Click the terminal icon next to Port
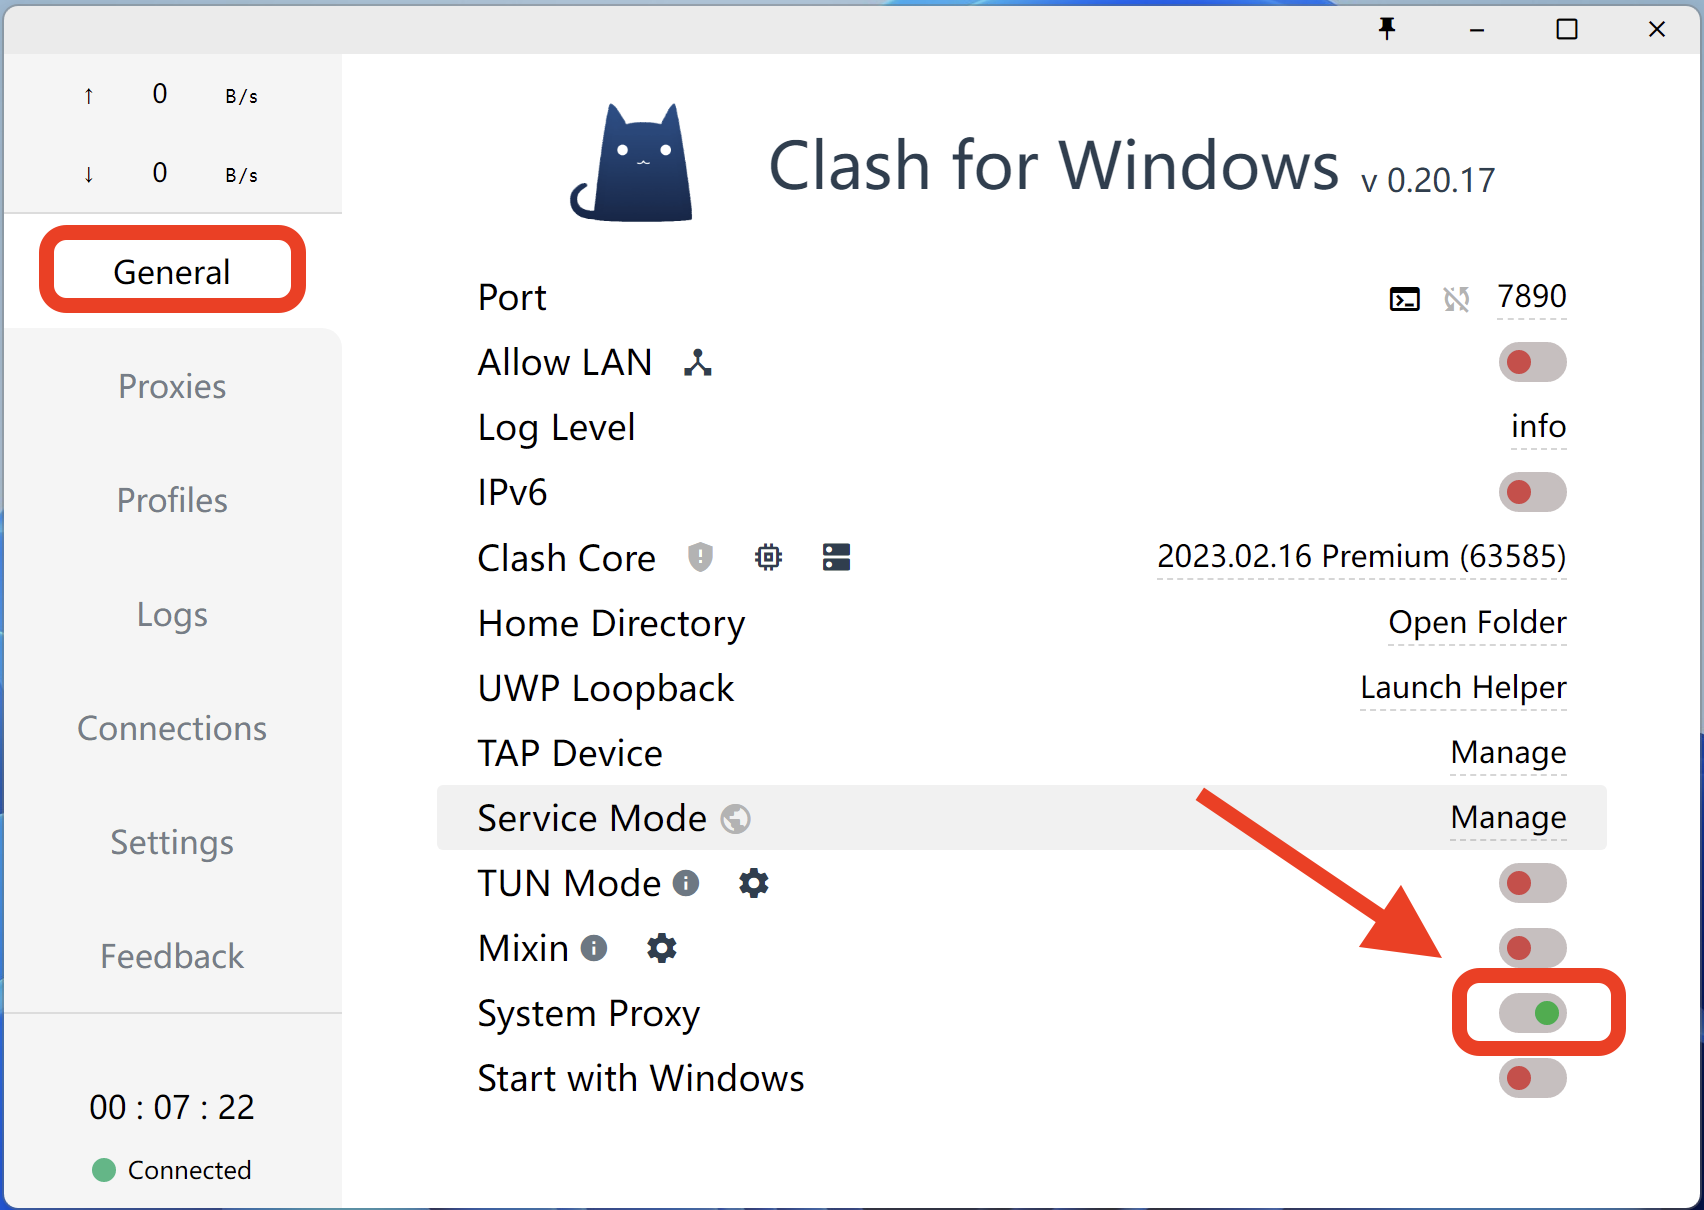1704x1210 pixels. tap(1404, 299)
